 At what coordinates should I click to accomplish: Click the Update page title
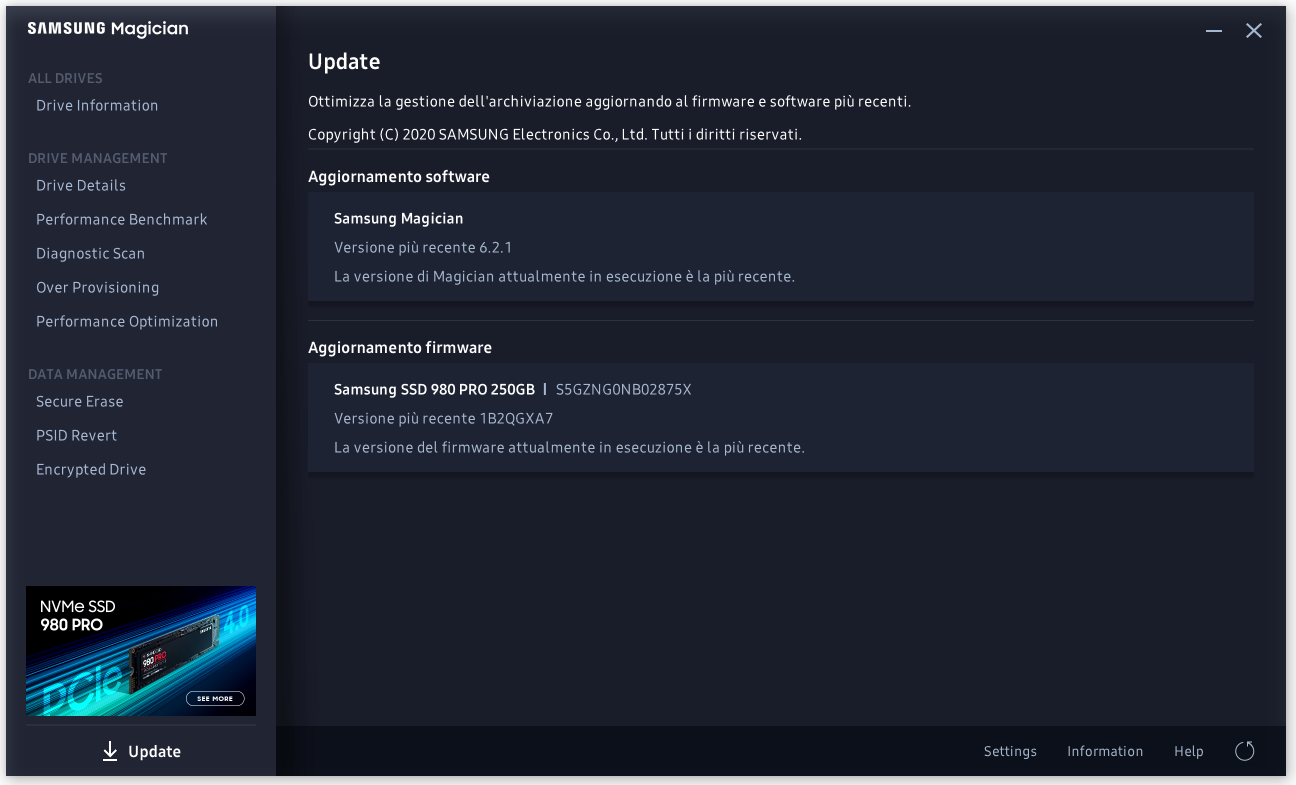click(x=344, y=61)
